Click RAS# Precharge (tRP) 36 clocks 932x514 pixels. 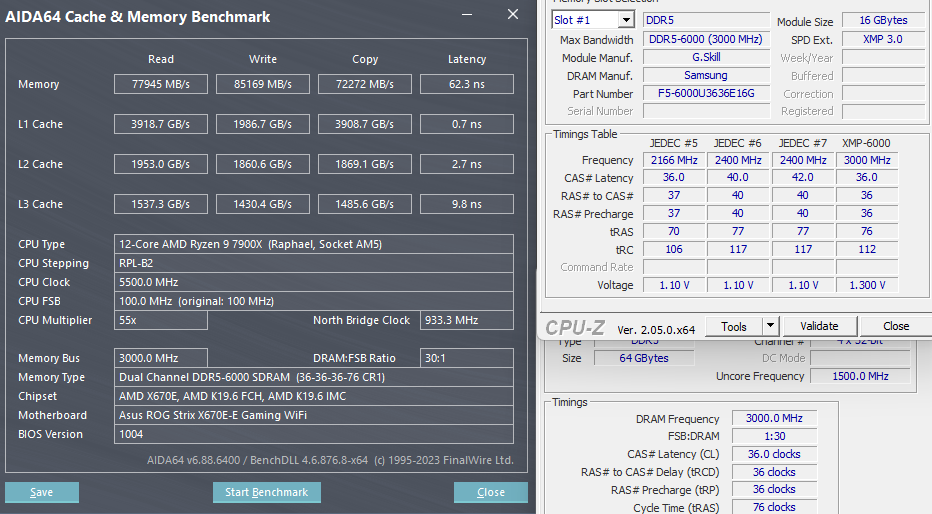[774, 490]
